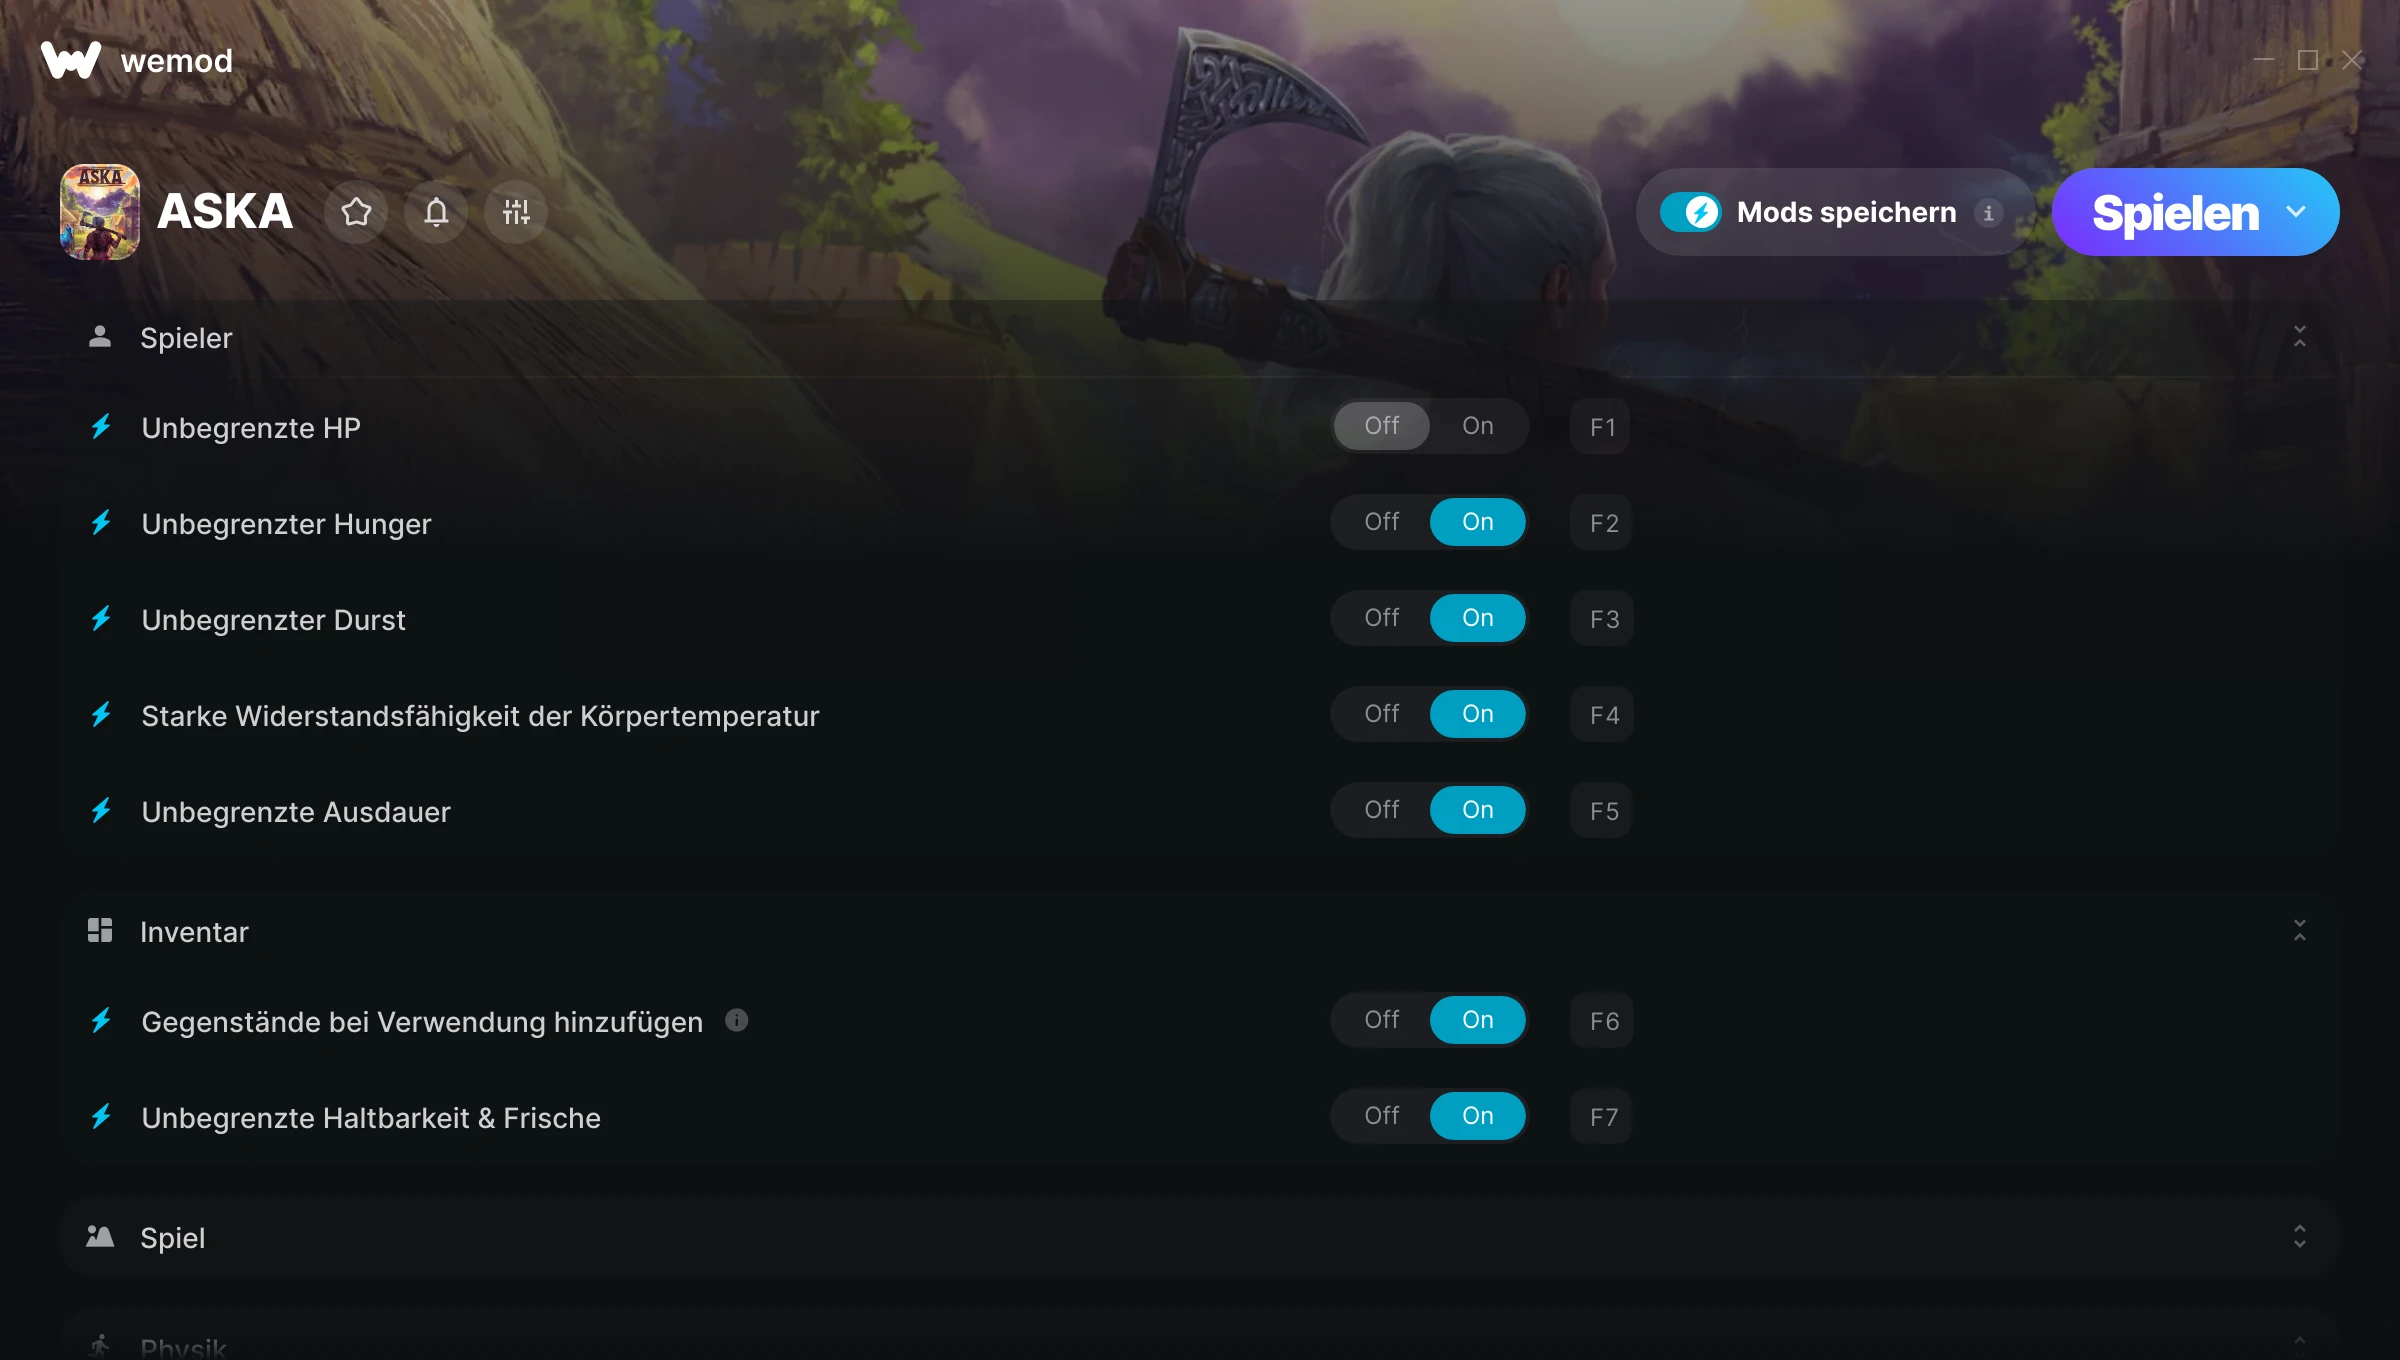Open the sliders settings icon beside ASKA

(x=516, y=212)
